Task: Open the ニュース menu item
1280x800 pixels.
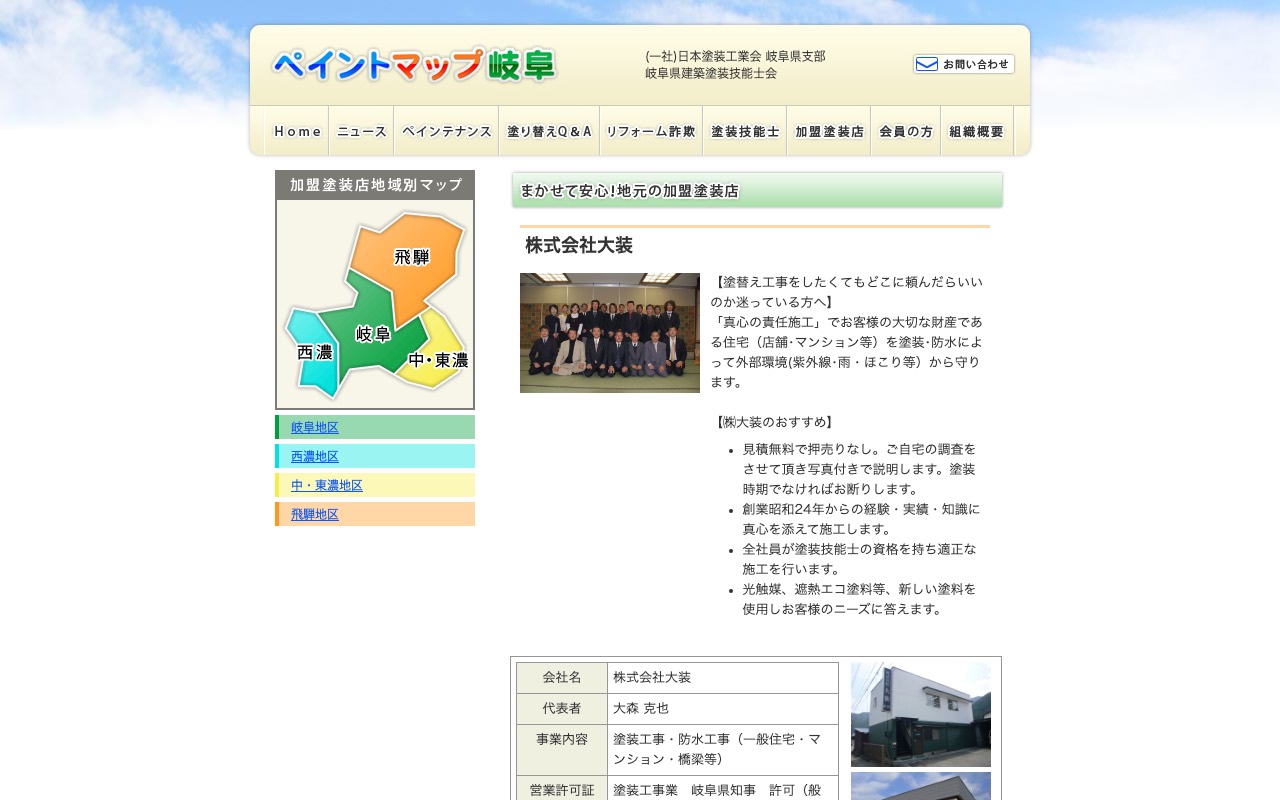Action: (361, 131)
